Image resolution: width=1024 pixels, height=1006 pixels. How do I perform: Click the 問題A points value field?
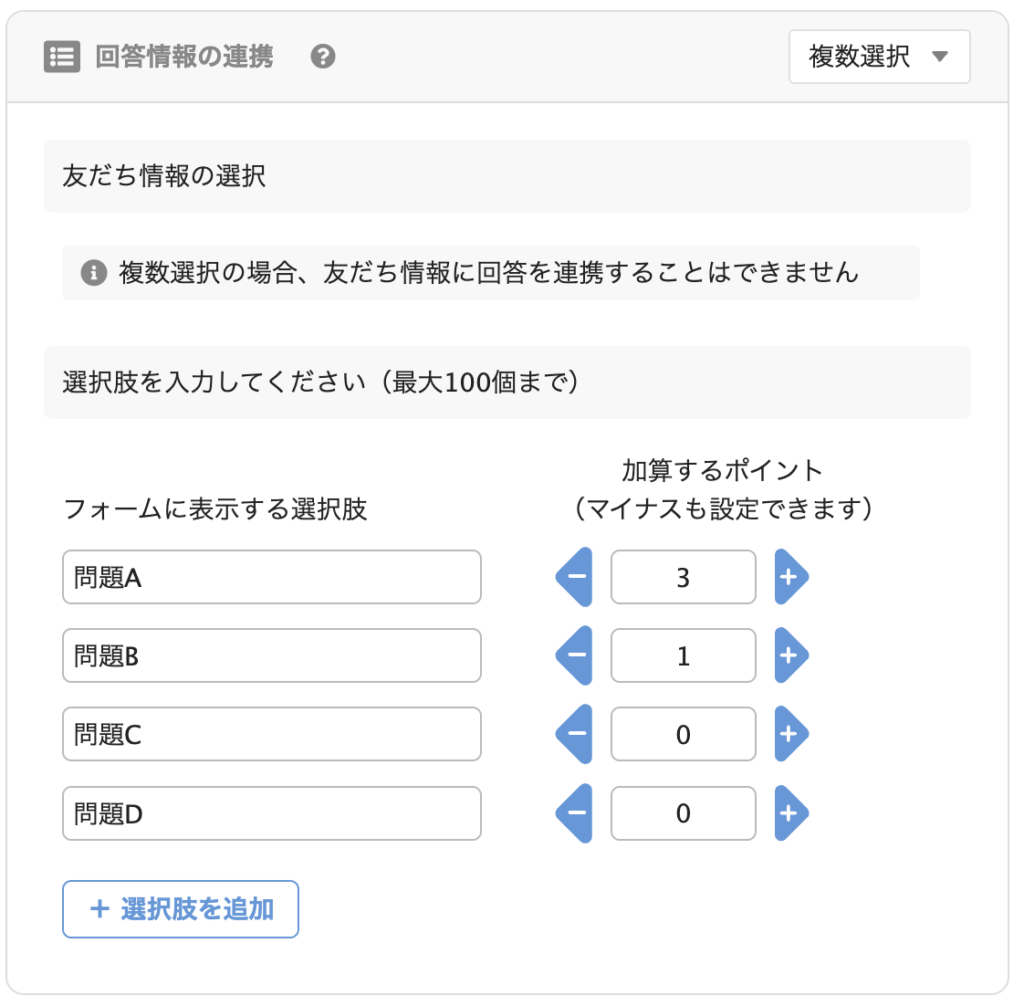(x=683, y=577)
